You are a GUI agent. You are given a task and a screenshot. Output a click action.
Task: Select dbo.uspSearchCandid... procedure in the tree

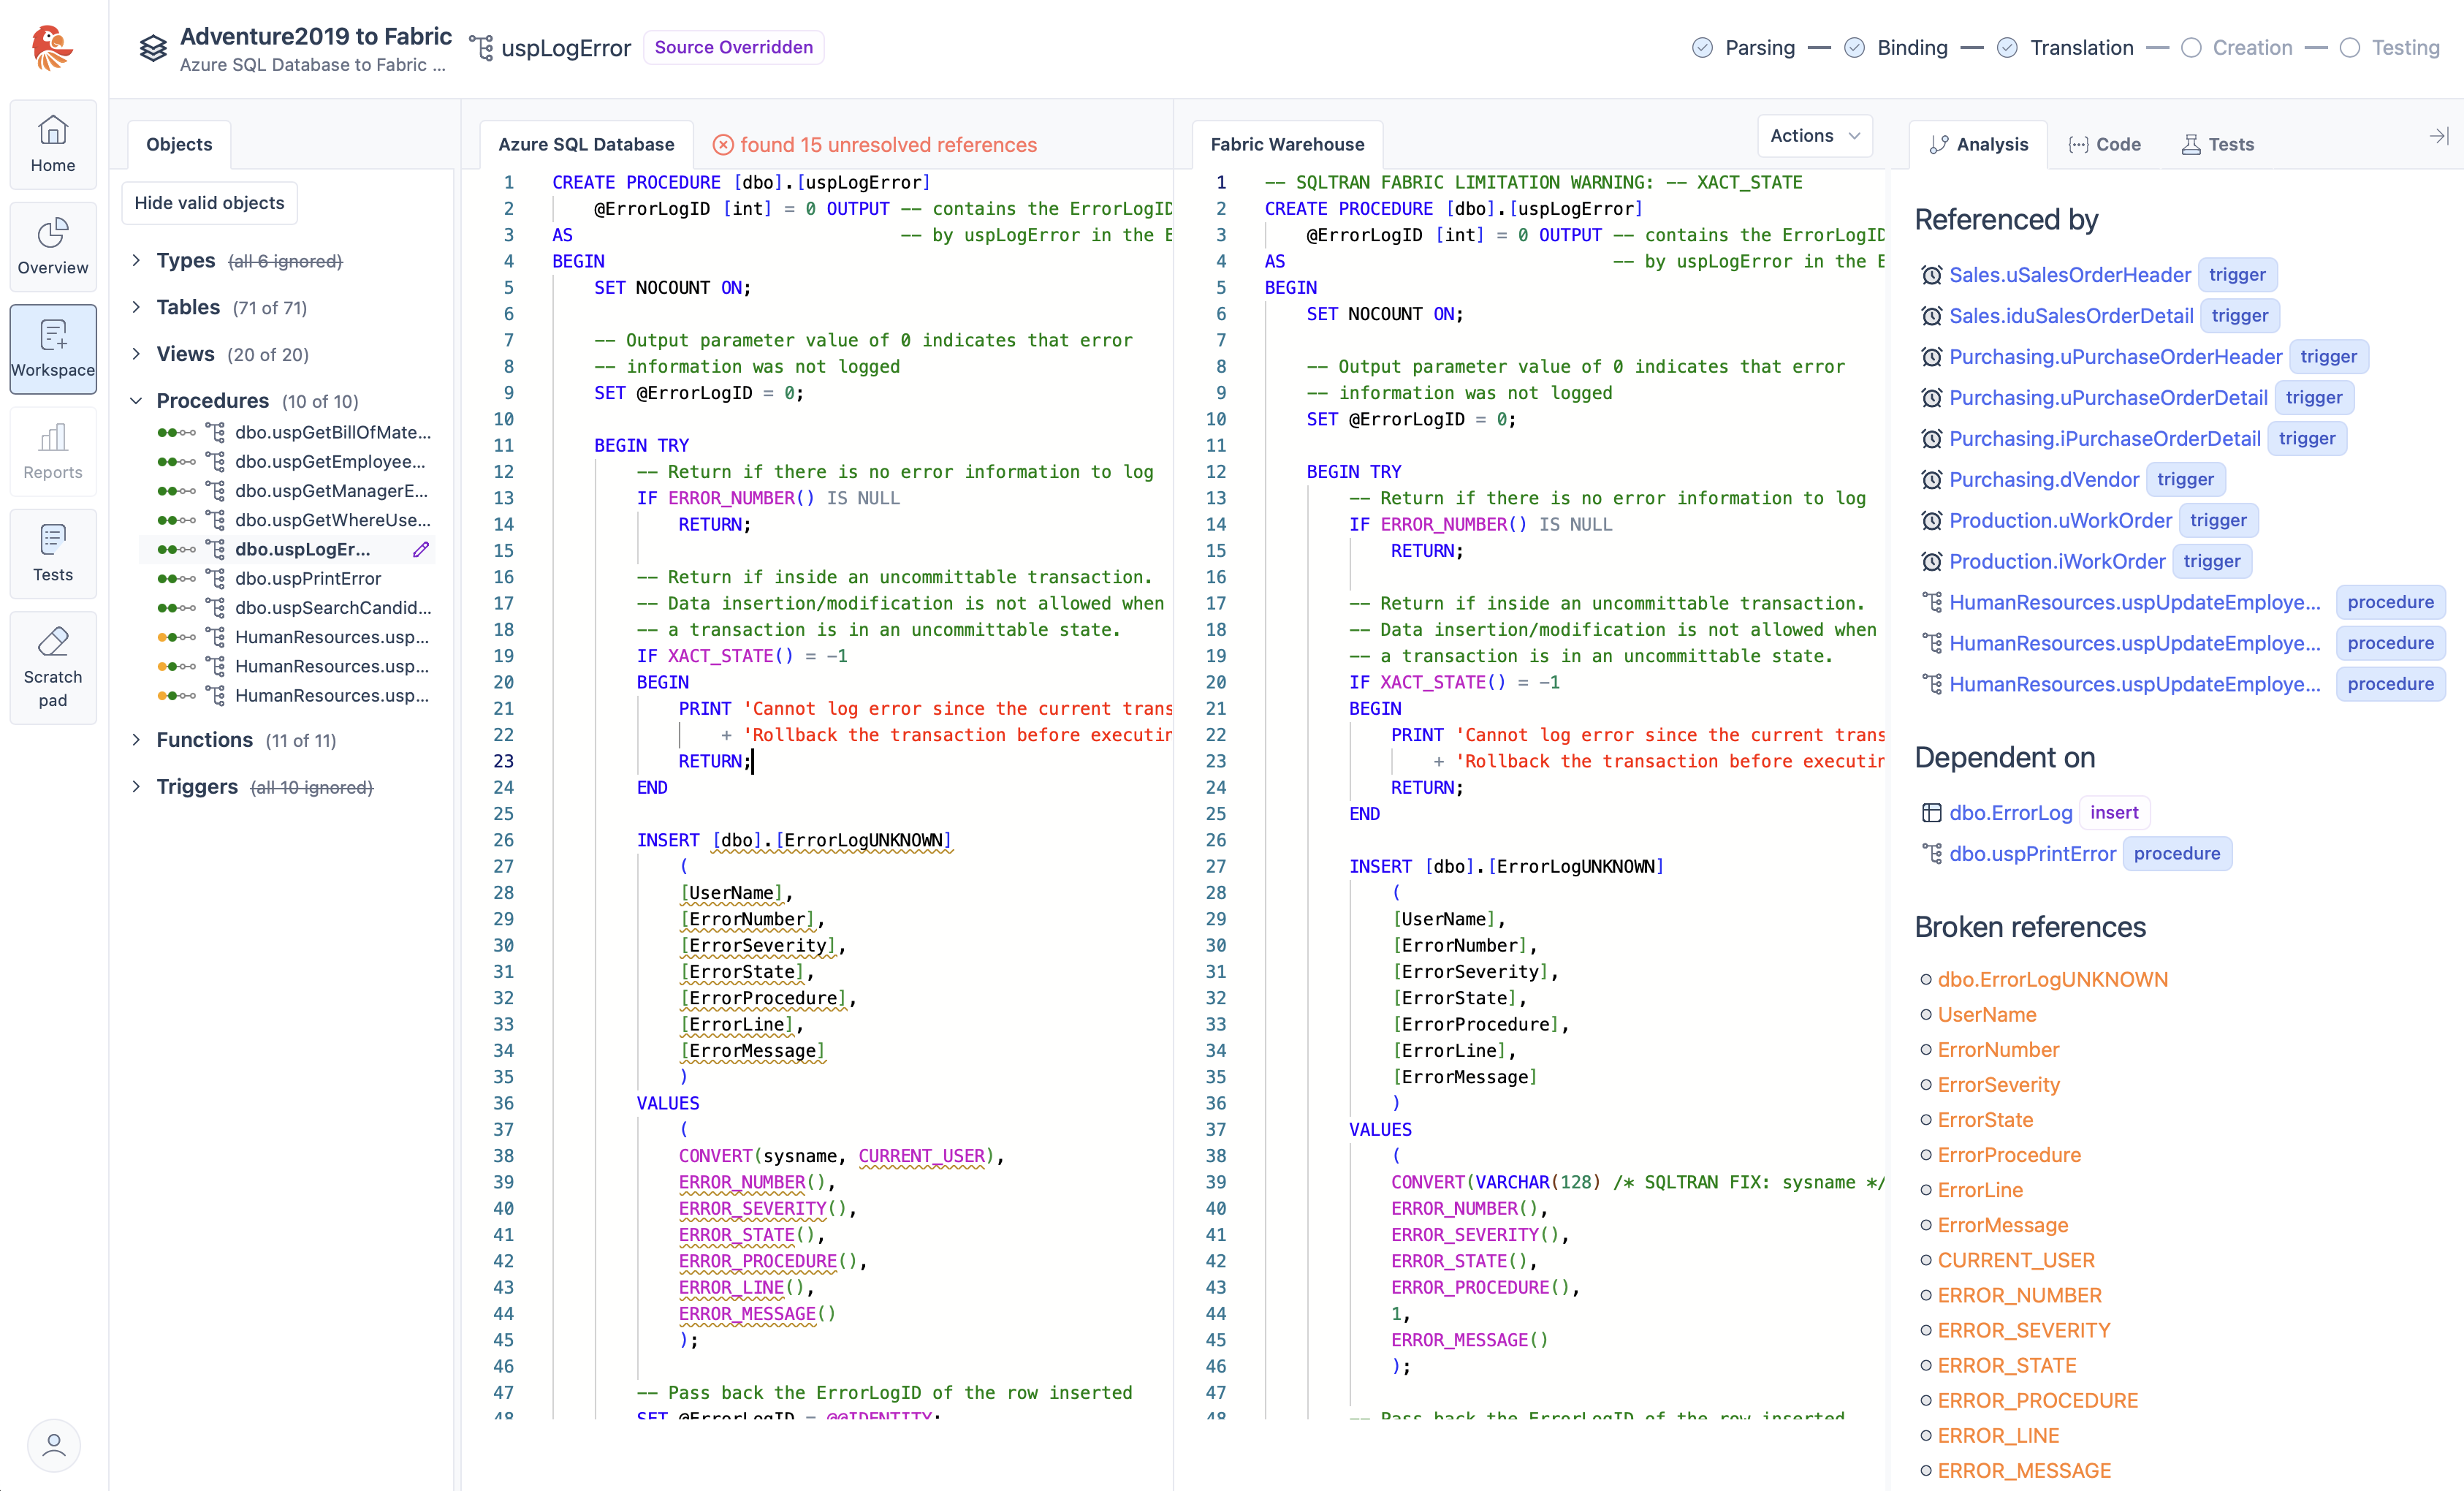pyautogui.click(x=332, y=608)
